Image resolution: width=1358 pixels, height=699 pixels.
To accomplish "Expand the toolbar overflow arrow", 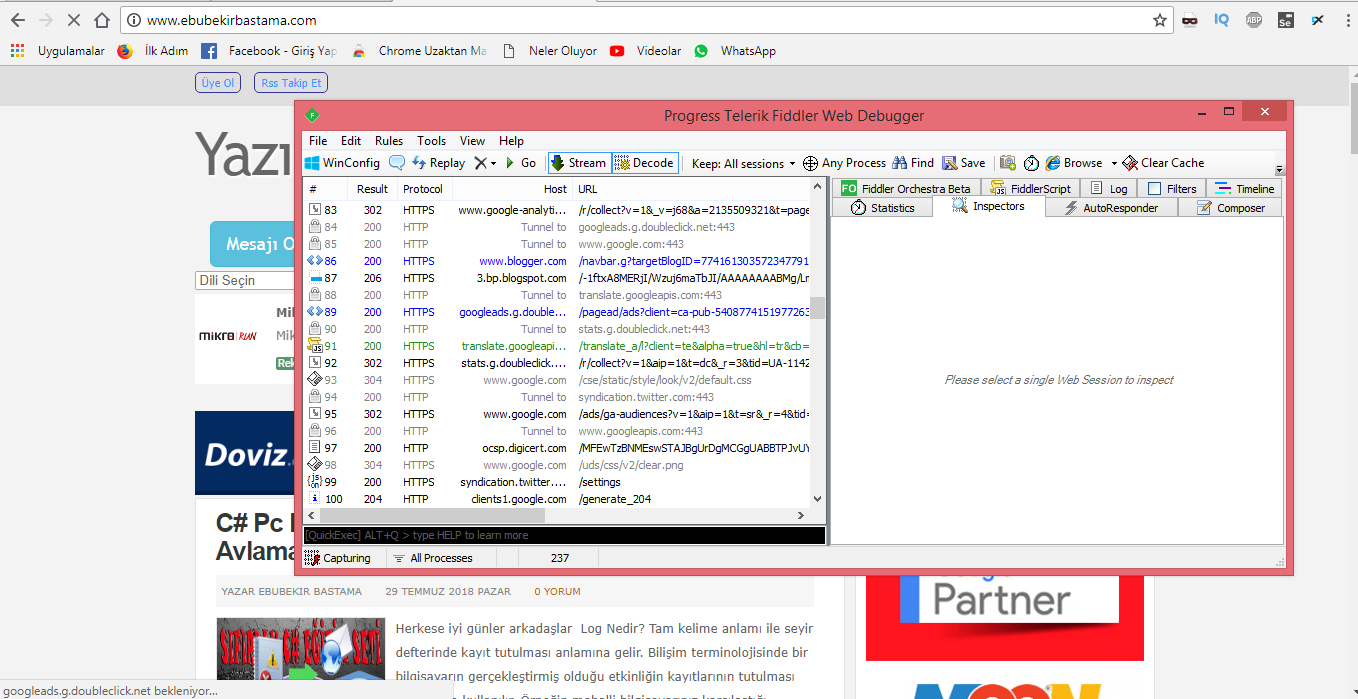I will [x=1279, y=169].
